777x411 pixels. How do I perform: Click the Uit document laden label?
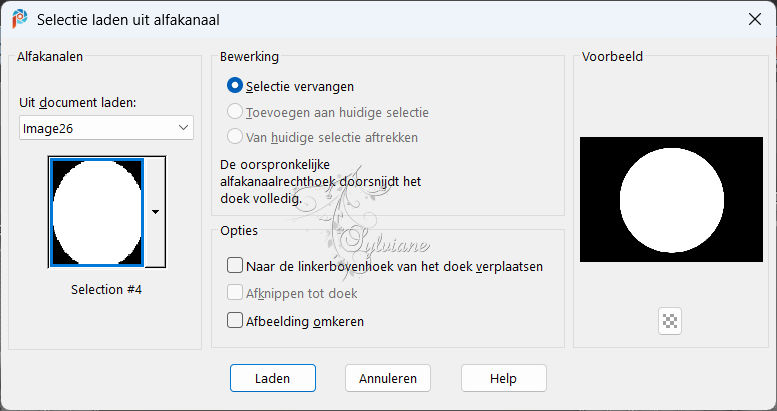[x=78, y=103]
